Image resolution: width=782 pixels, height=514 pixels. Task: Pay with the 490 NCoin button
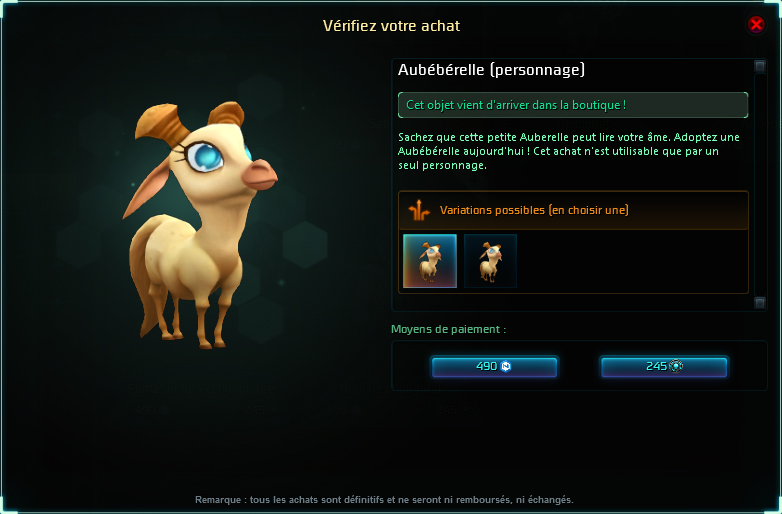pyautogui.click(x=494, y=366)
